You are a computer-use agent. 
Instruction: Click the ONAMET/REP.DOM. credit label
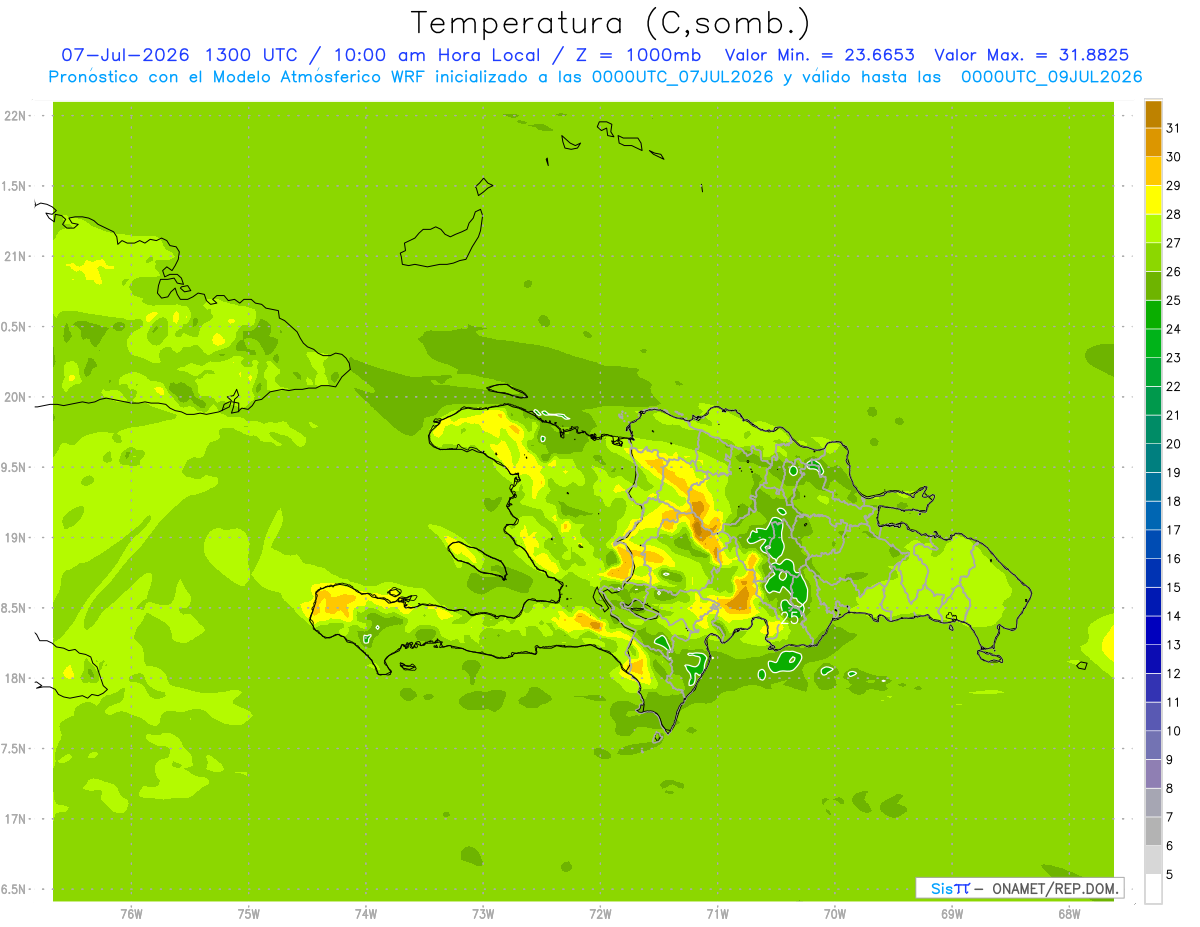click(x=1054, y=888)
